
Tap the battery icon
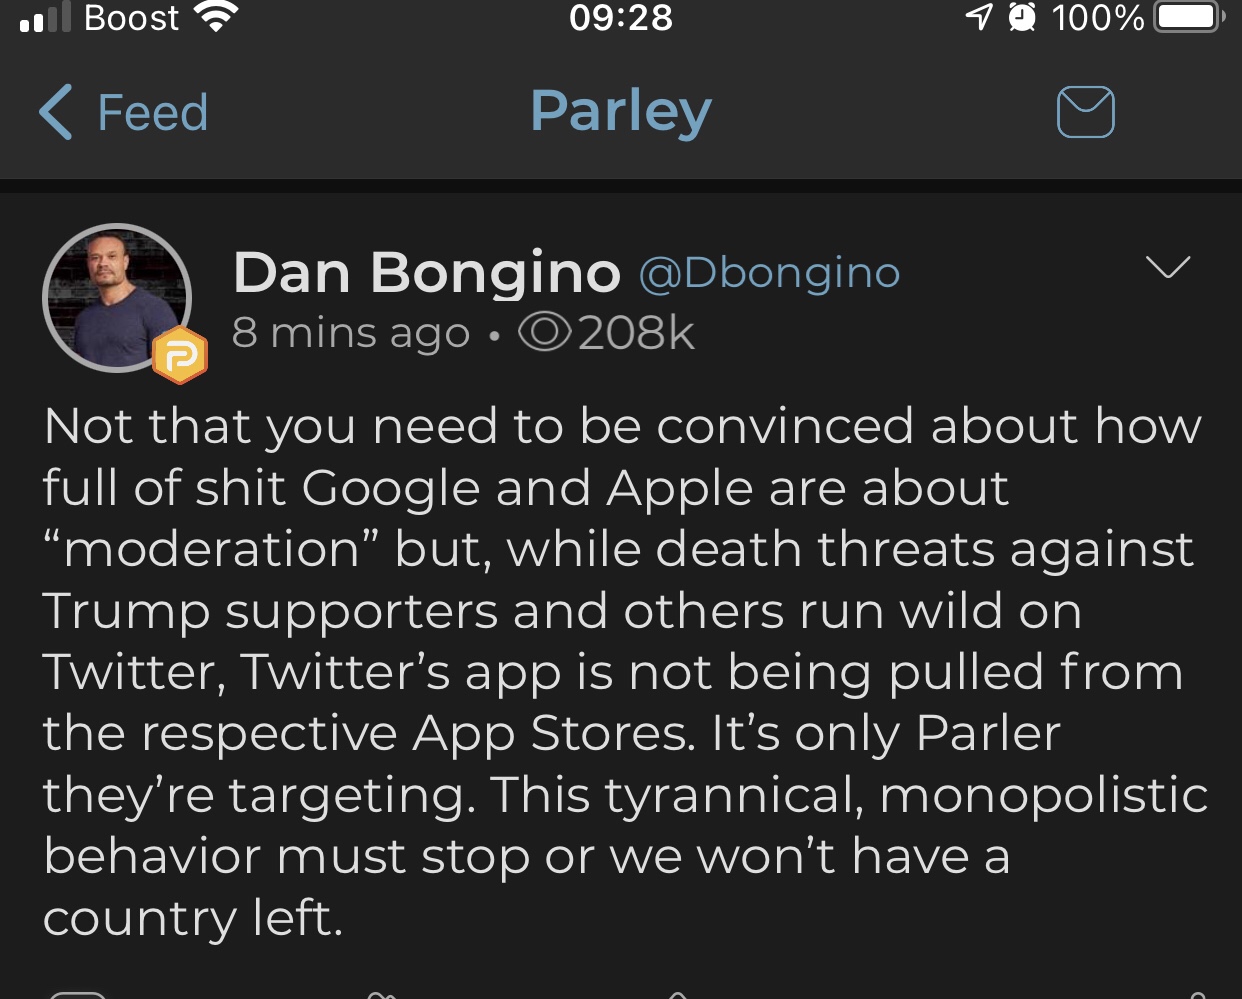coord(1188,17)
